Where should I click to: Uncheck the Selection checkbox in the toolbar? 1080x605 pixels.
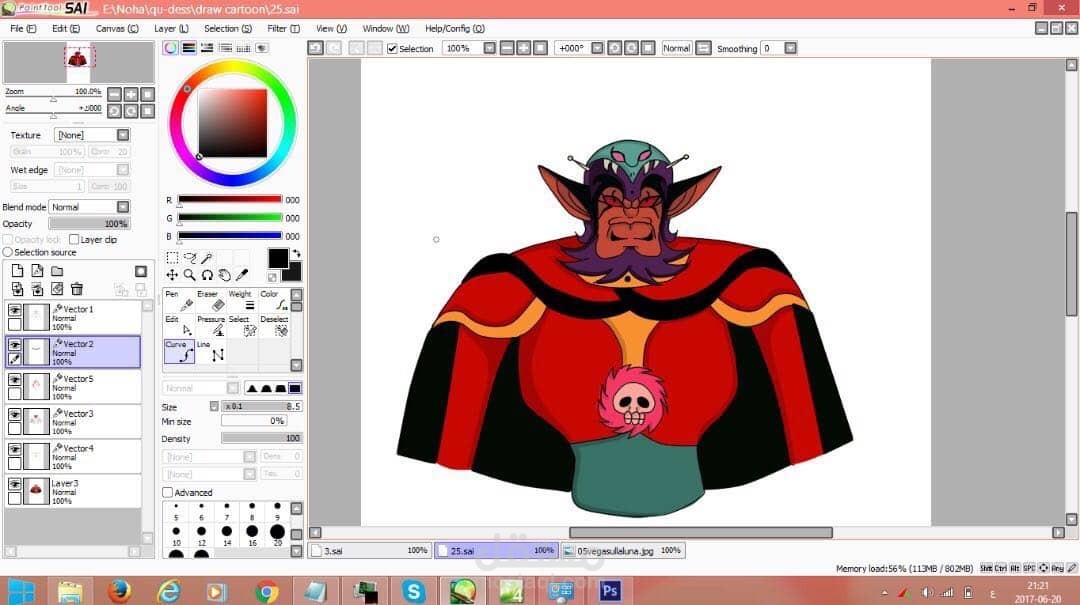(x=393, y=49)
